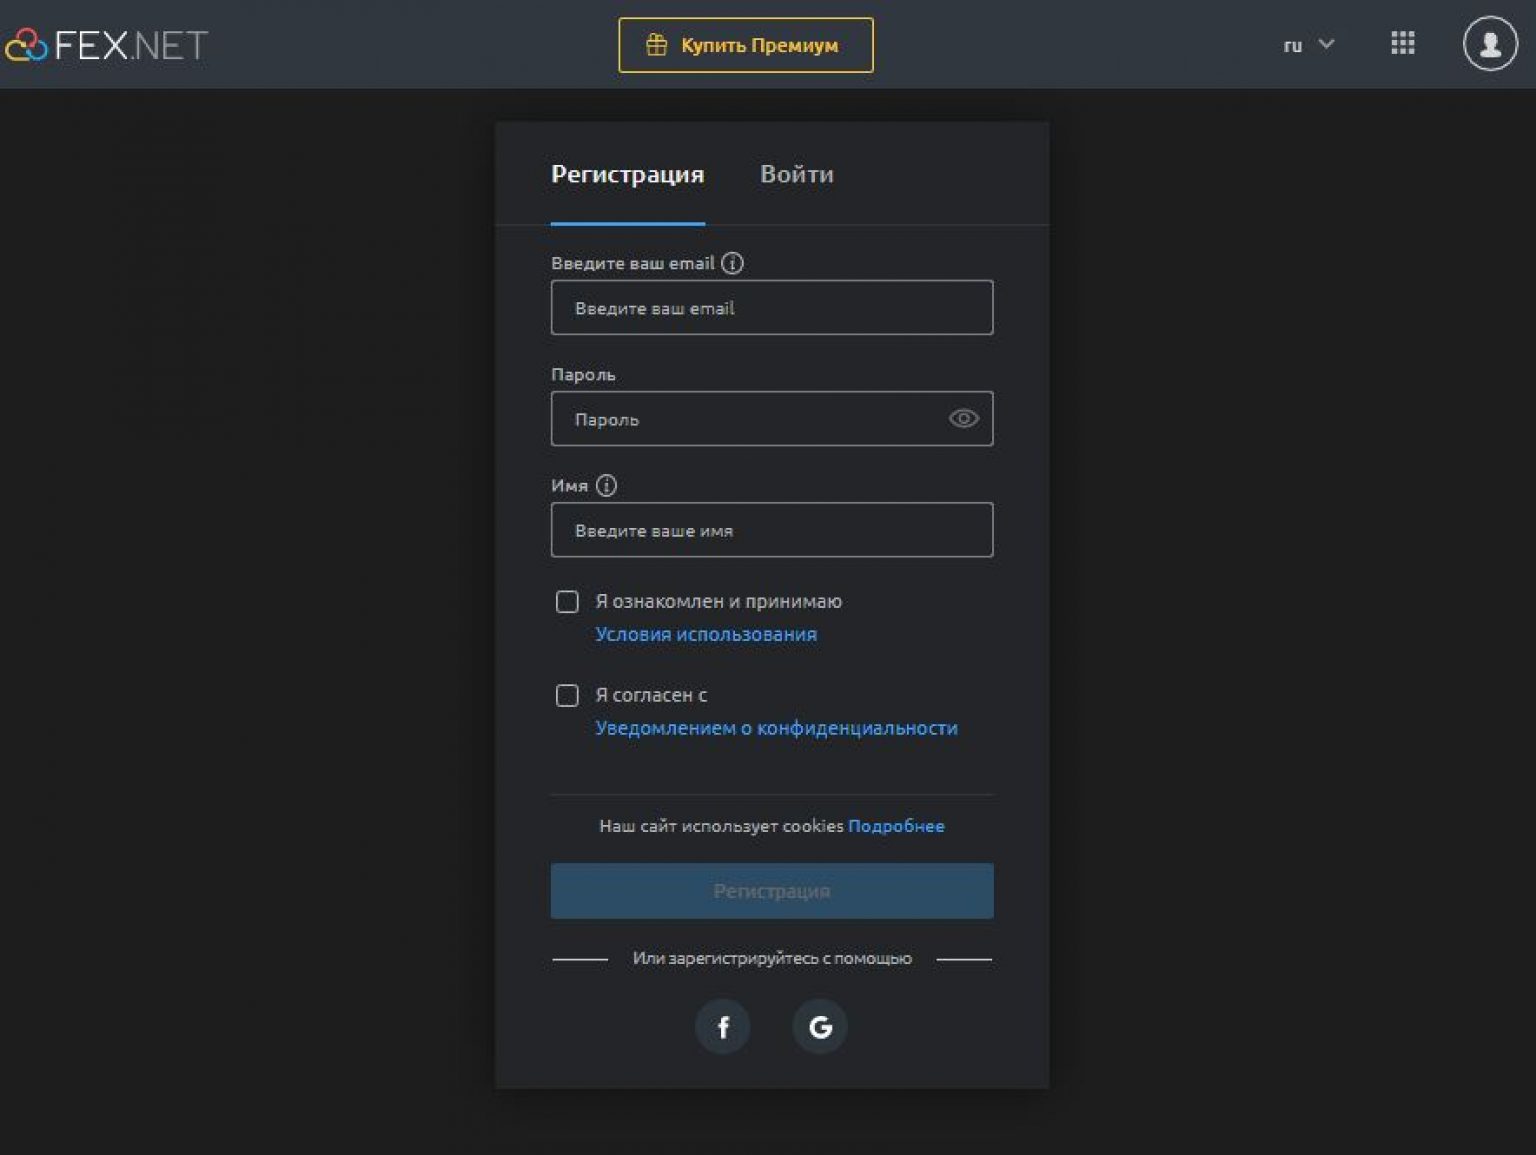
Task: Switch to the Войти tab
Action: pyautogui.click(x=797, y=174)
